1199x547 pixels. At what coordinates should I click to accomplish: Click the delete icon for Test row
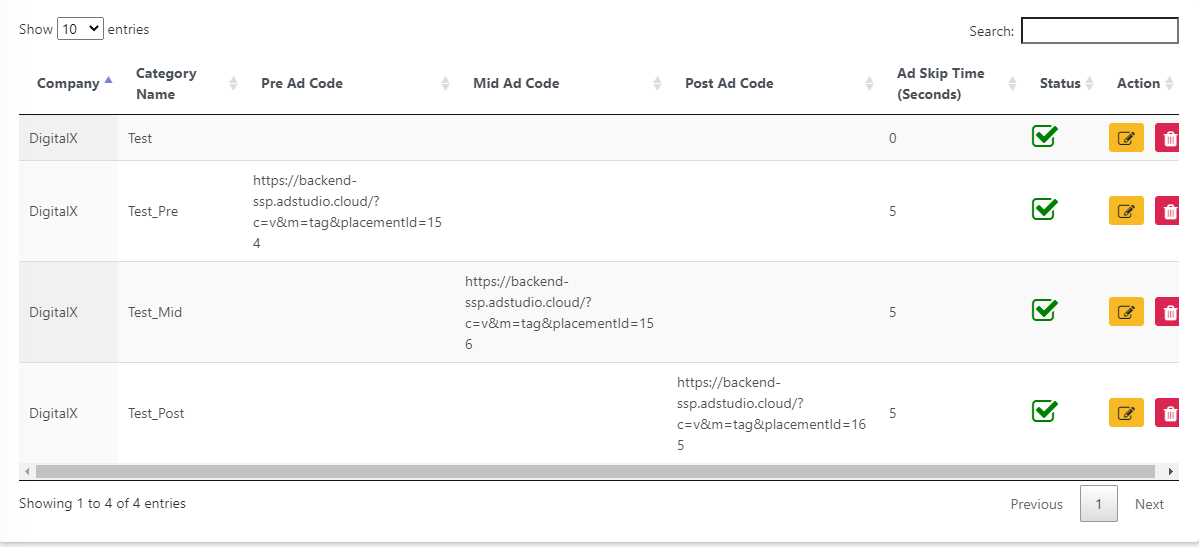tap(1167, 138)
